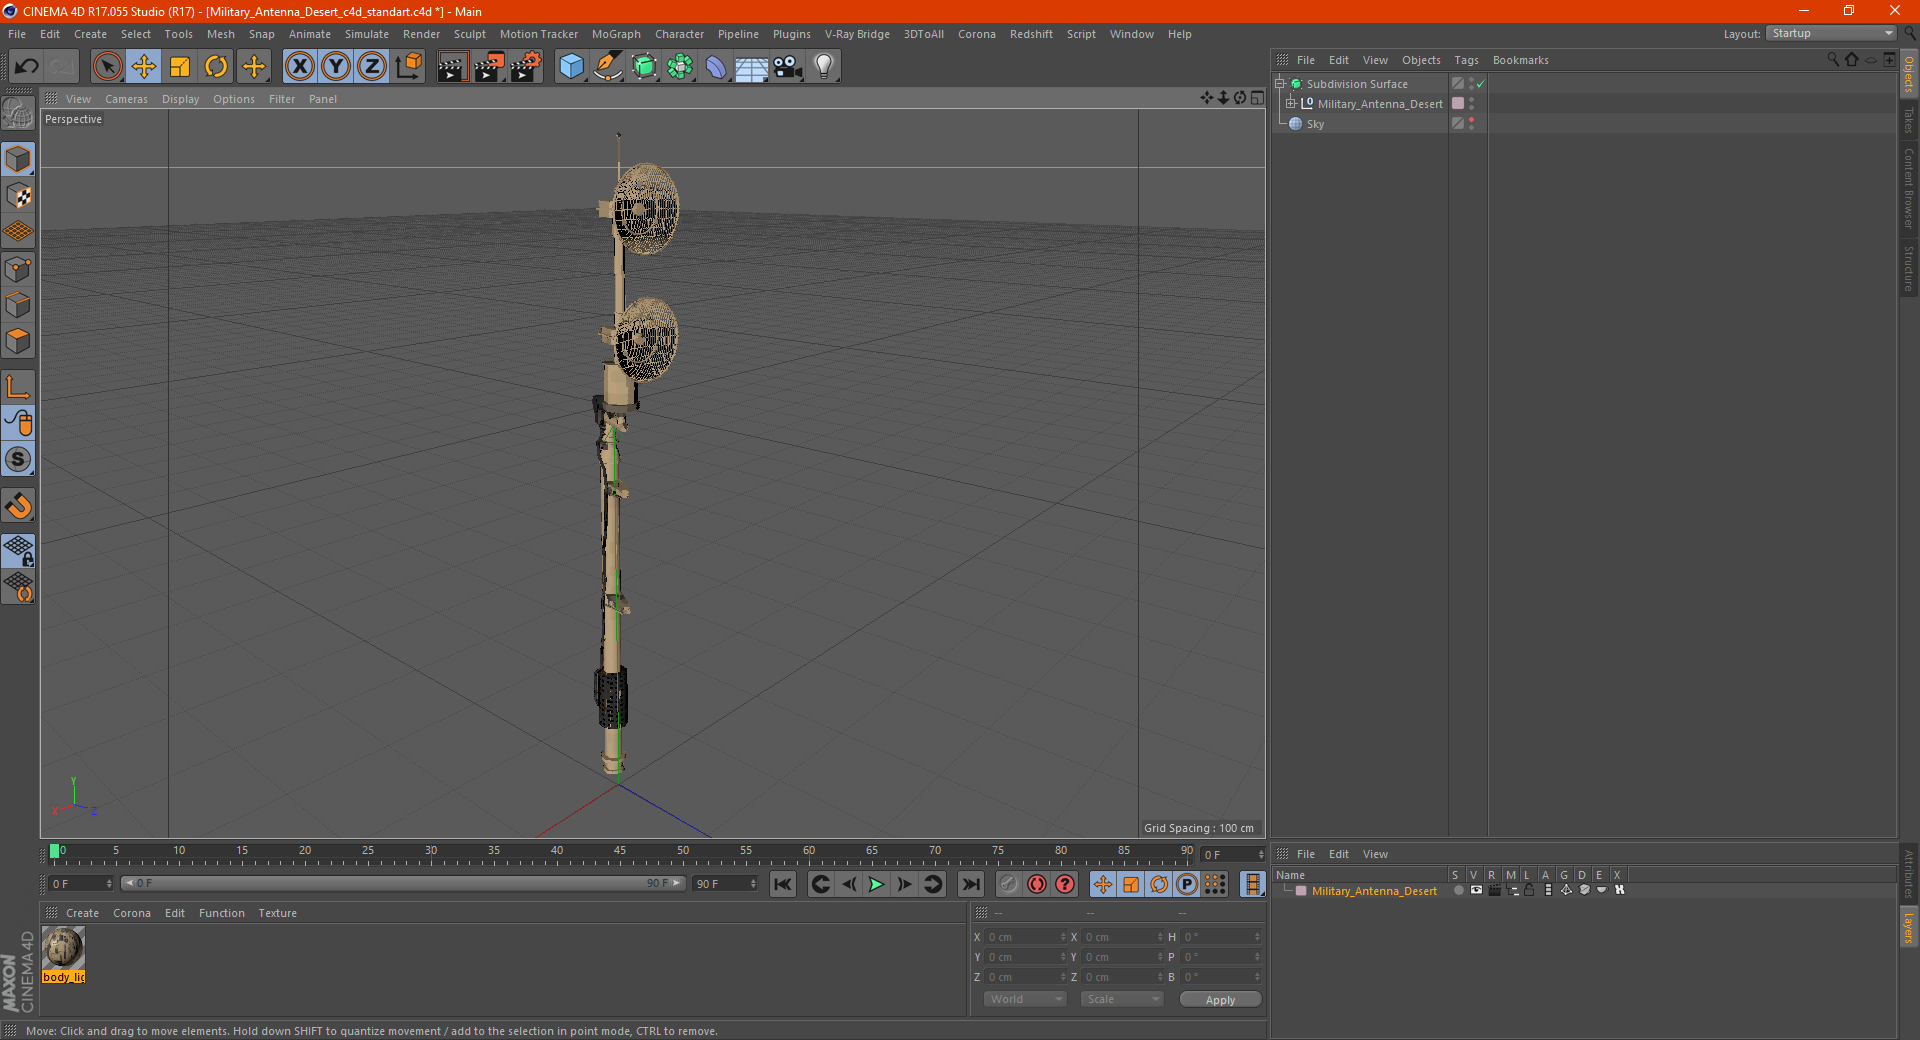This screenshot has width=1920, height=1040.
Task: Click Military_Antenna_Desert layer color swatch in Objects
Action: pos(1458,104)
